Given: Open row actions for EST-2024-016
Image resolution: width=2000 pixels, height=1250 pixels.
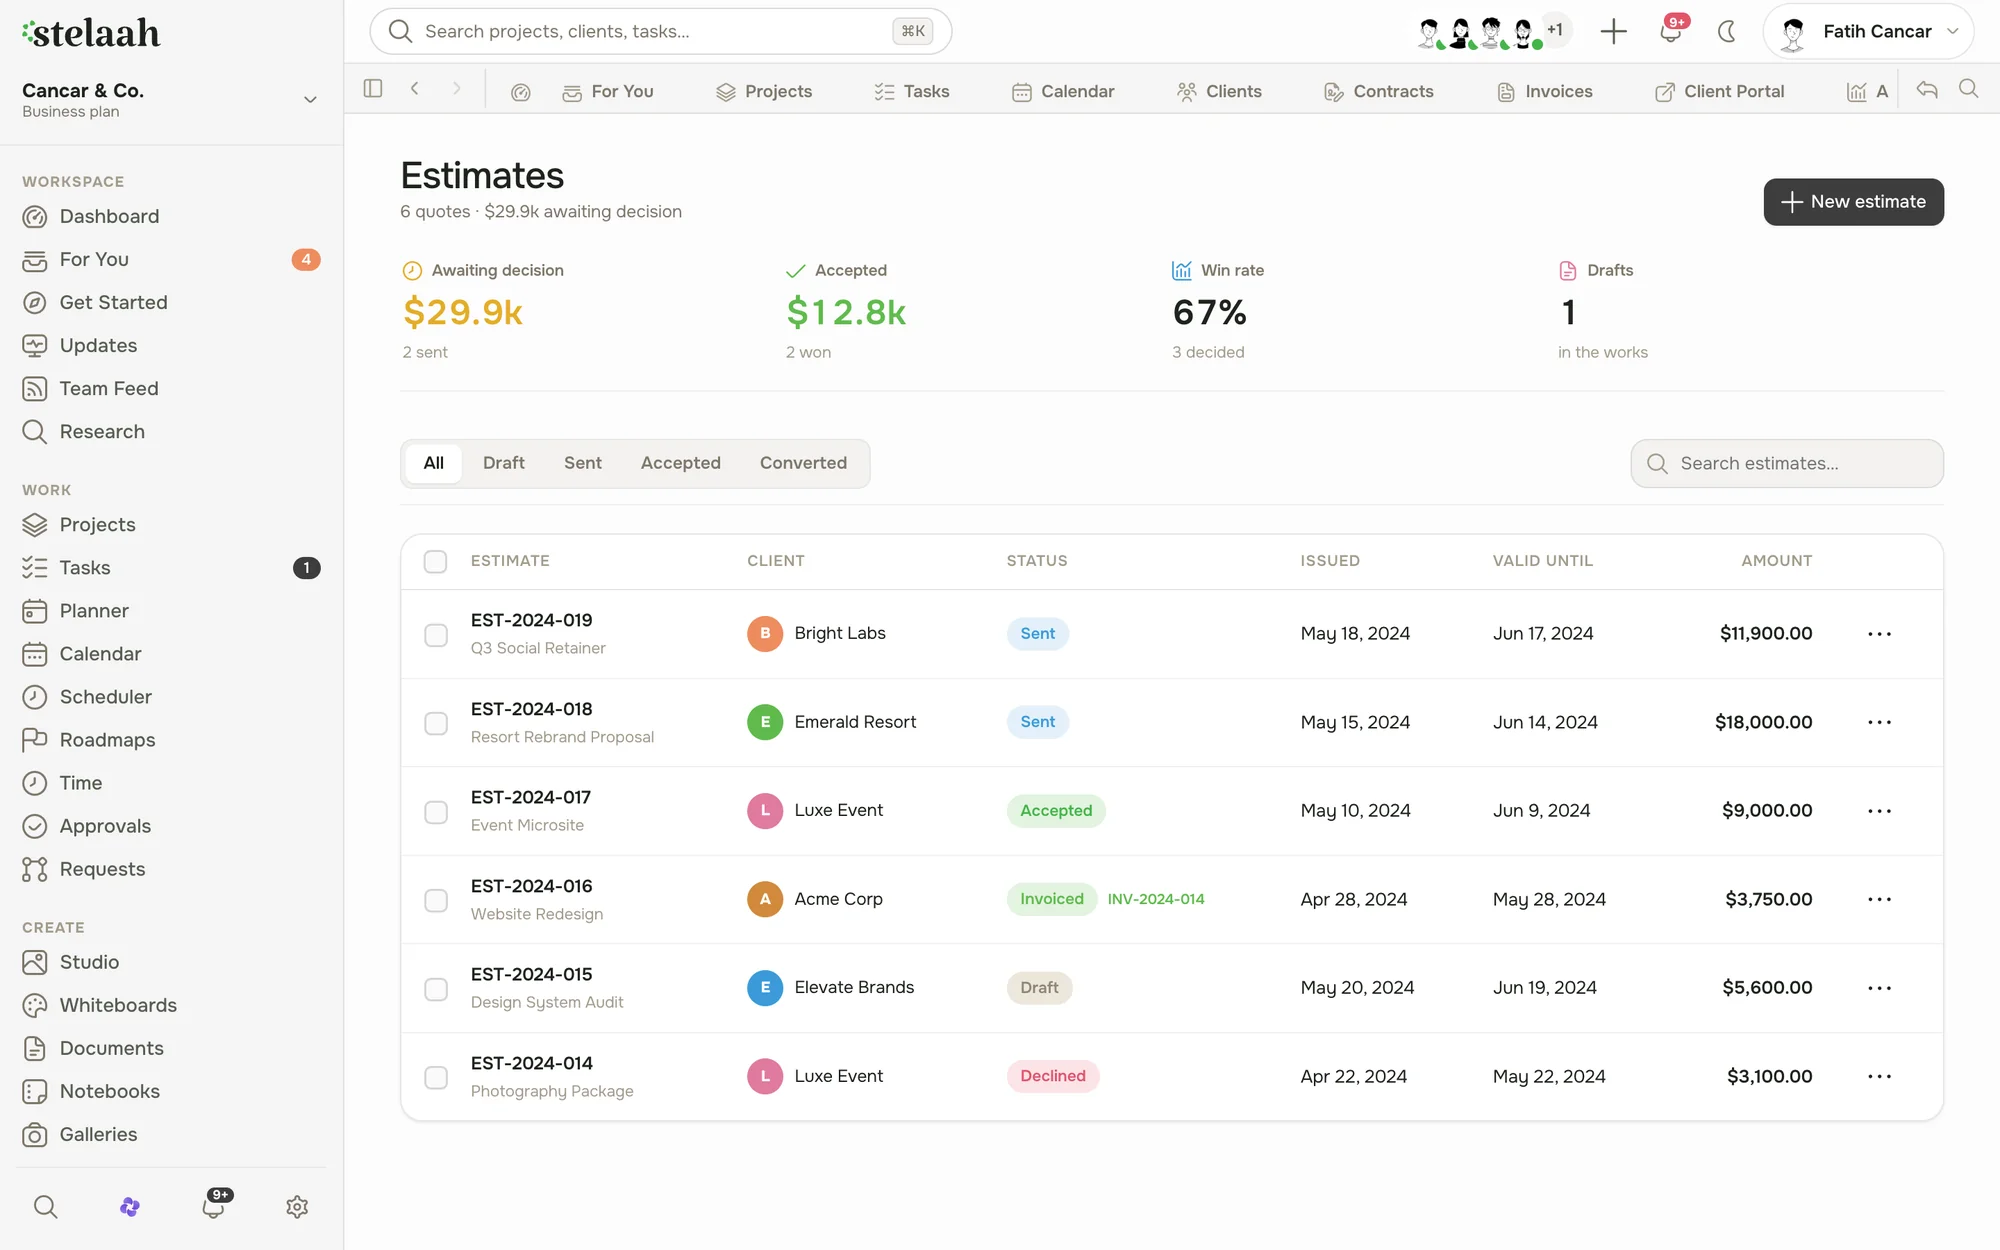Looking at the screenshot, I should coord(1879,899).
